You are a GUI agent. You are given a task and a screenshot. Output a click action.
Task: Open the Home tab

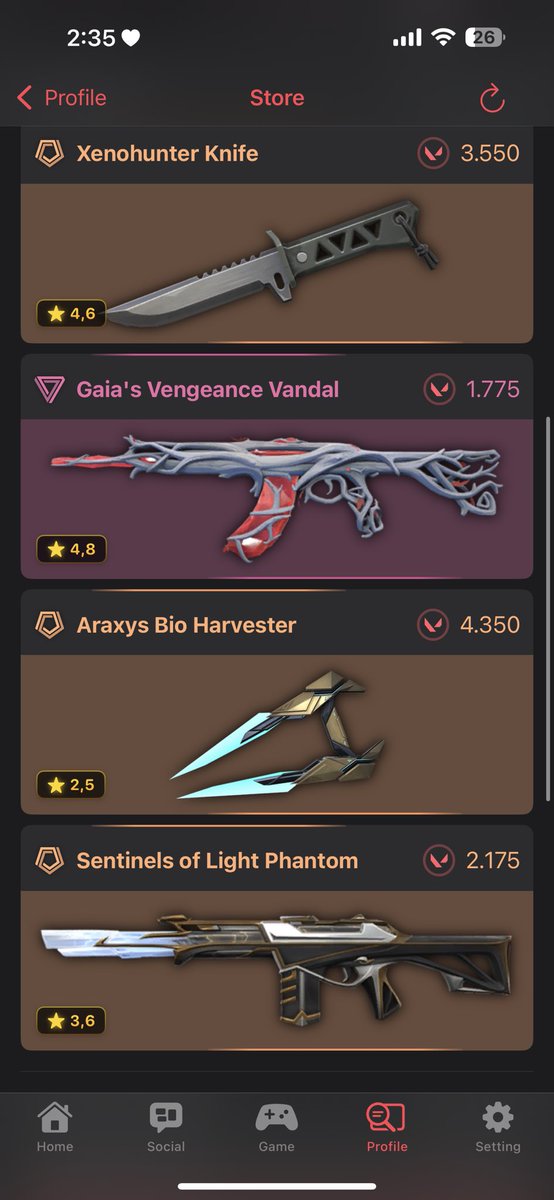point(55,1127)
